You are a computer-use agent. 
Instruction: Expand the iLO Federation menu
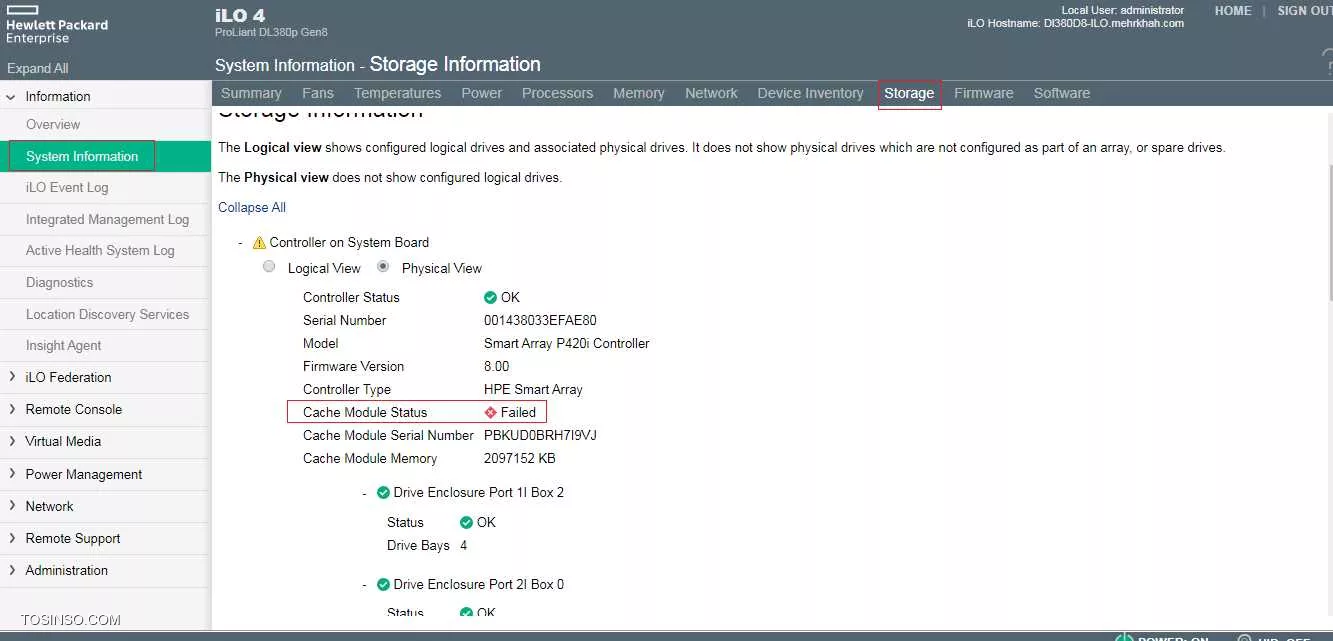[x=12, y=377]
